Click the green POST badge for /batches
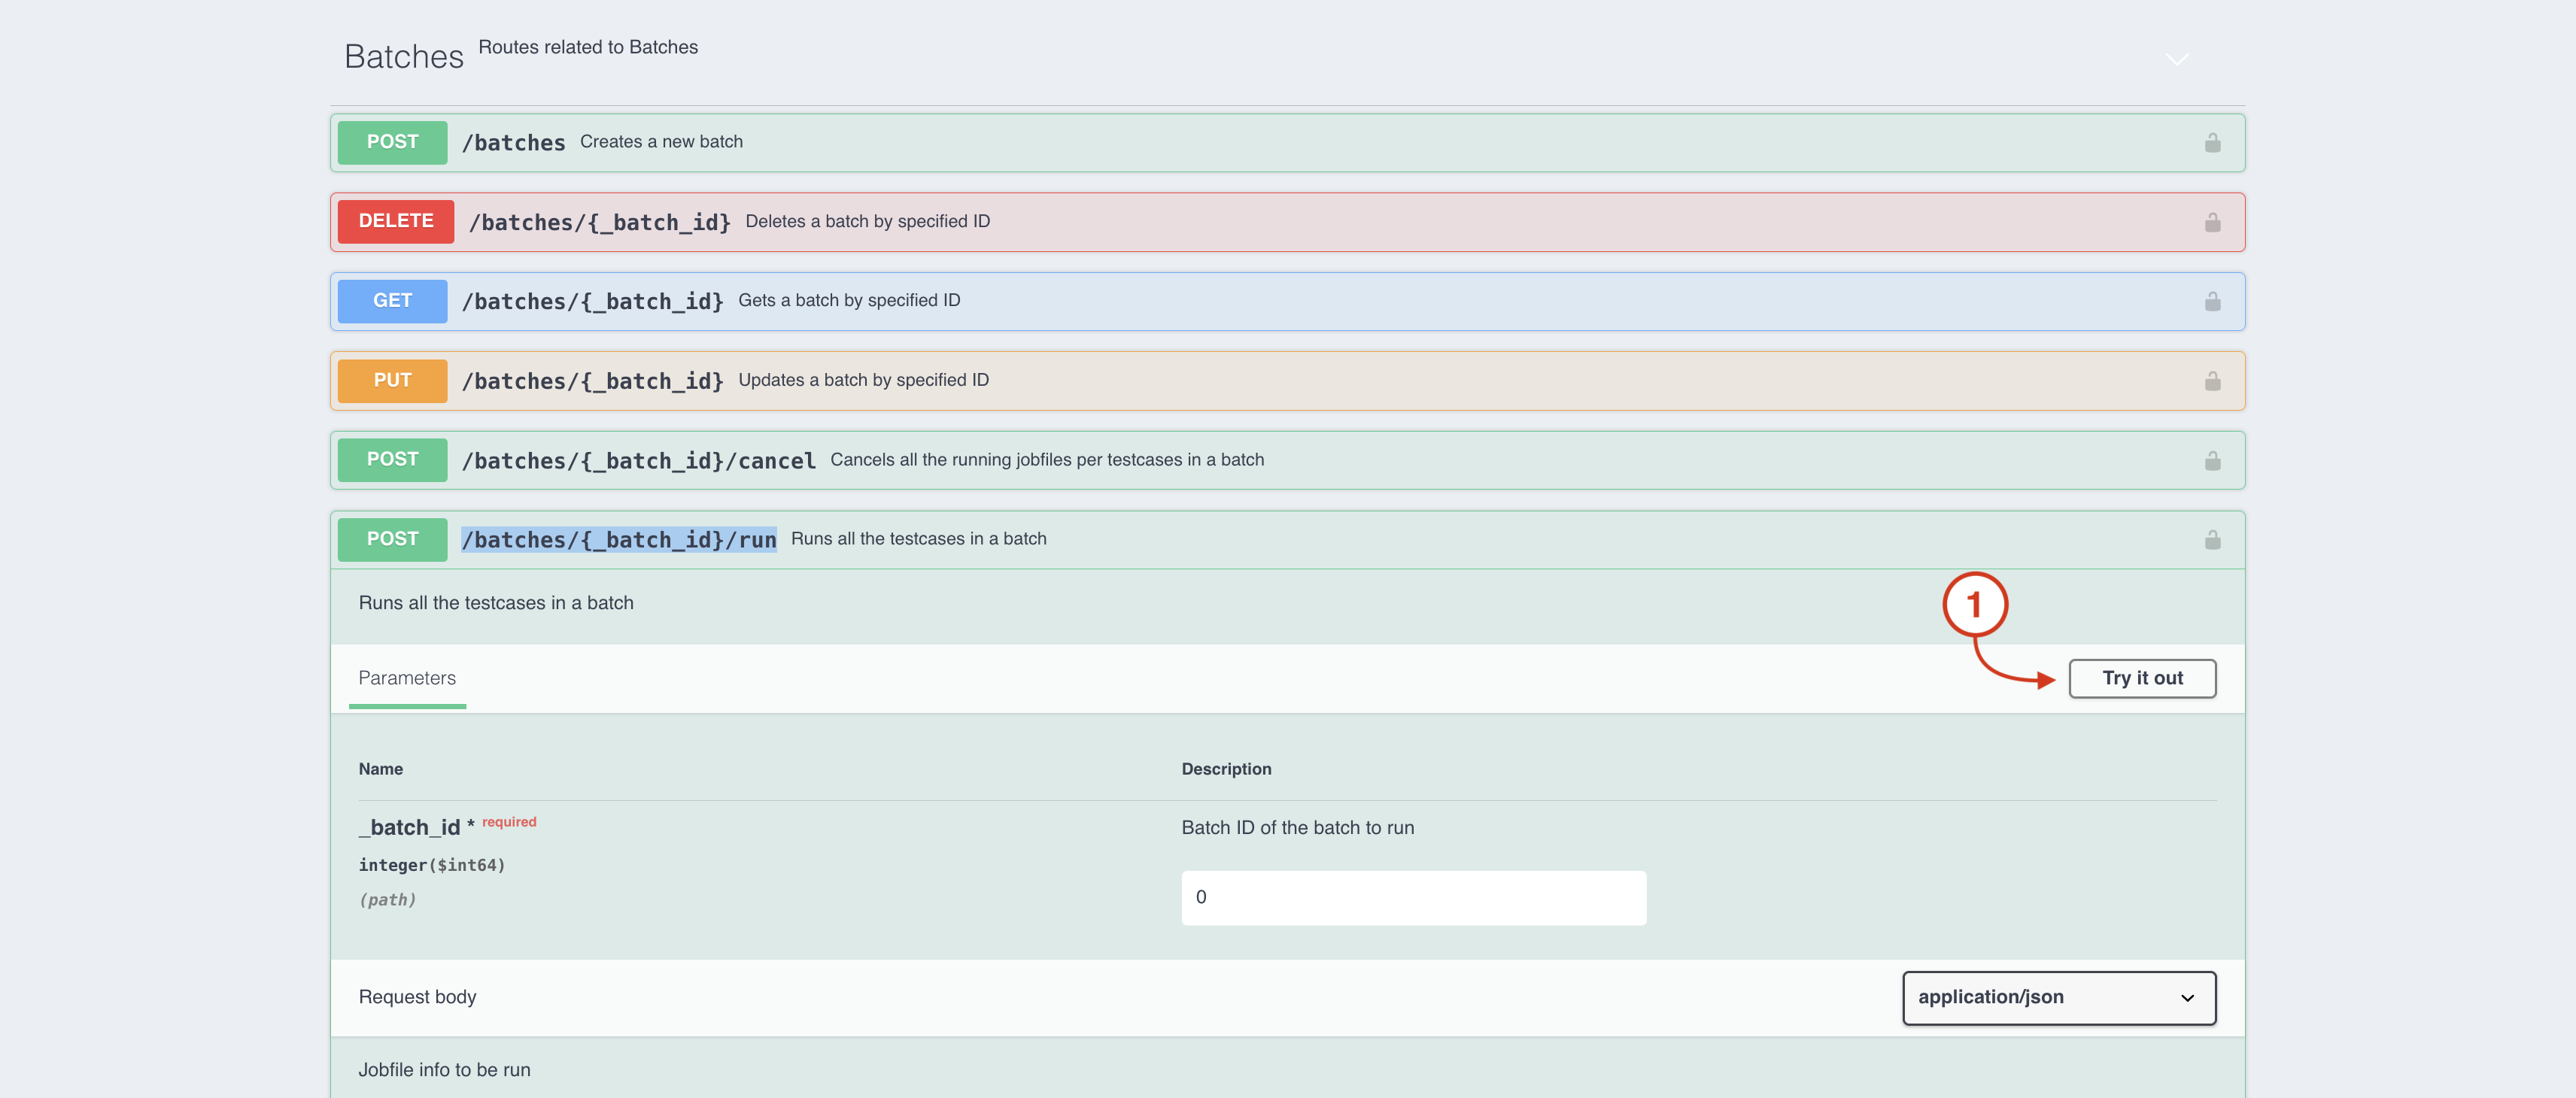Screen dimensions: 2576x1098 click(392, 142)
